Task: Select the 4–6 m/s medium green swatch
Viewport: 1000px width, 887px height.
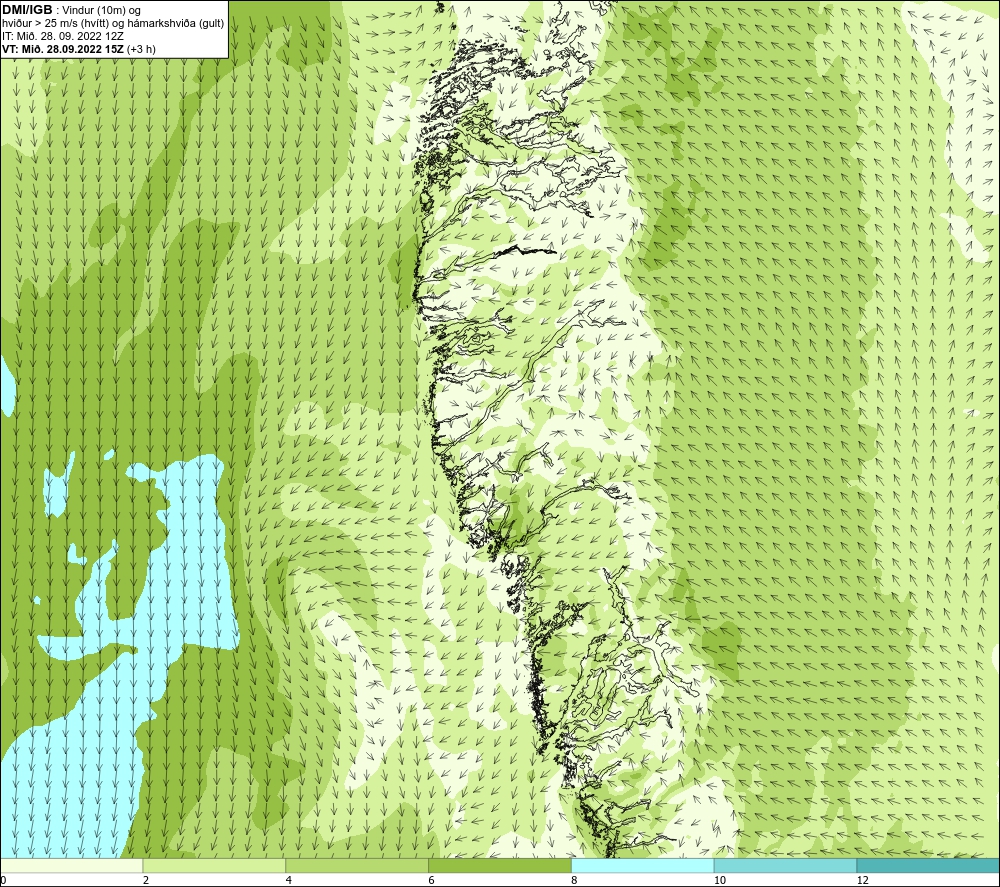Action: [x=357, y=866]
